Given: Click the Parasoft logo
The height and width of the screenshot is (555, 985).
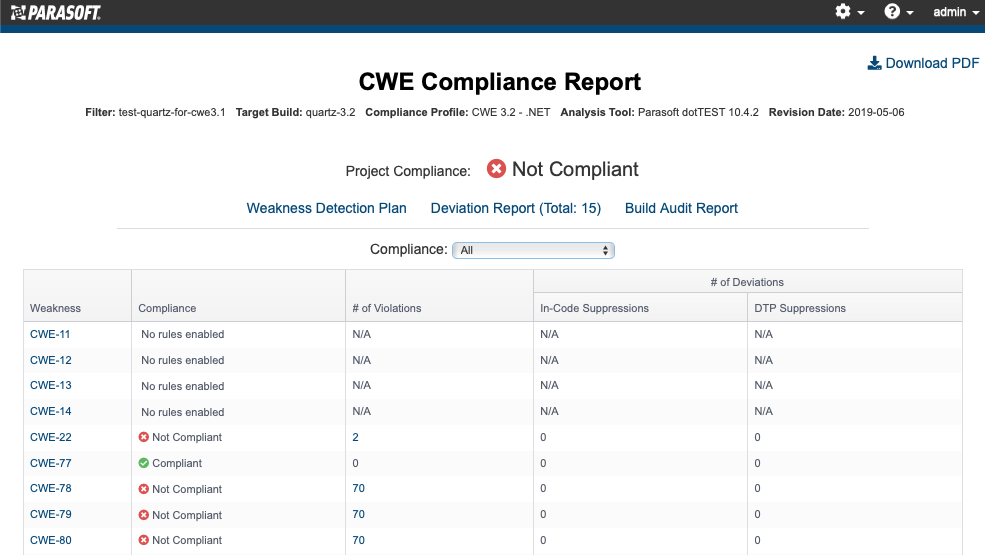Looking at the screenshot, I should point(56,13).
